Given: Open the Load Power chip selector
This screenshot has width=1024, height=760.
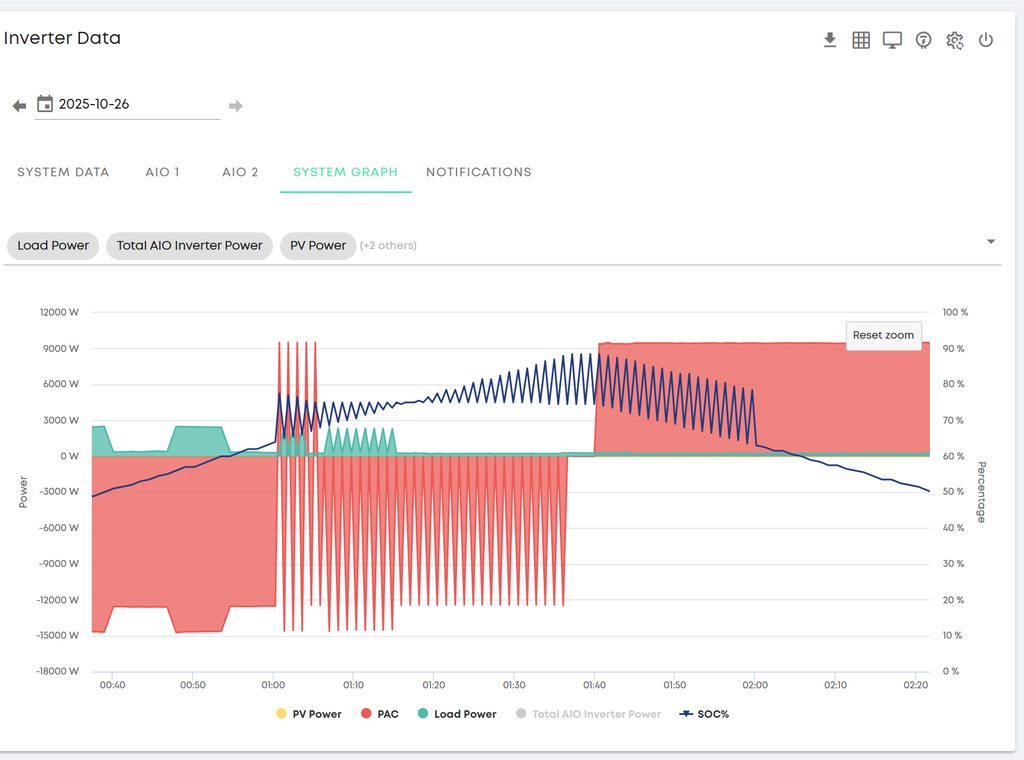Looking at the screenshot, I should (x=53, y=245).
